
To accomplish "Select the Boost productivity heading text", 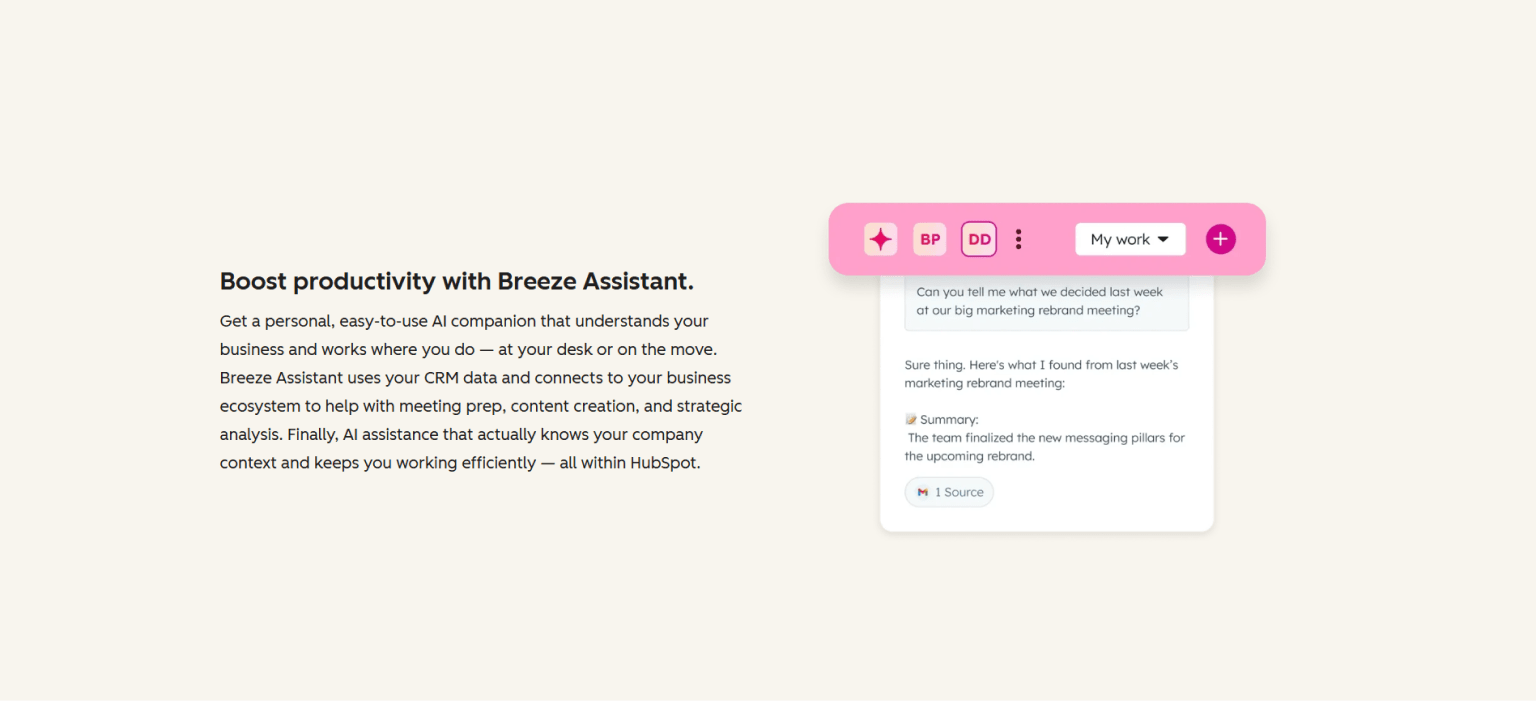I will (456, 281).
